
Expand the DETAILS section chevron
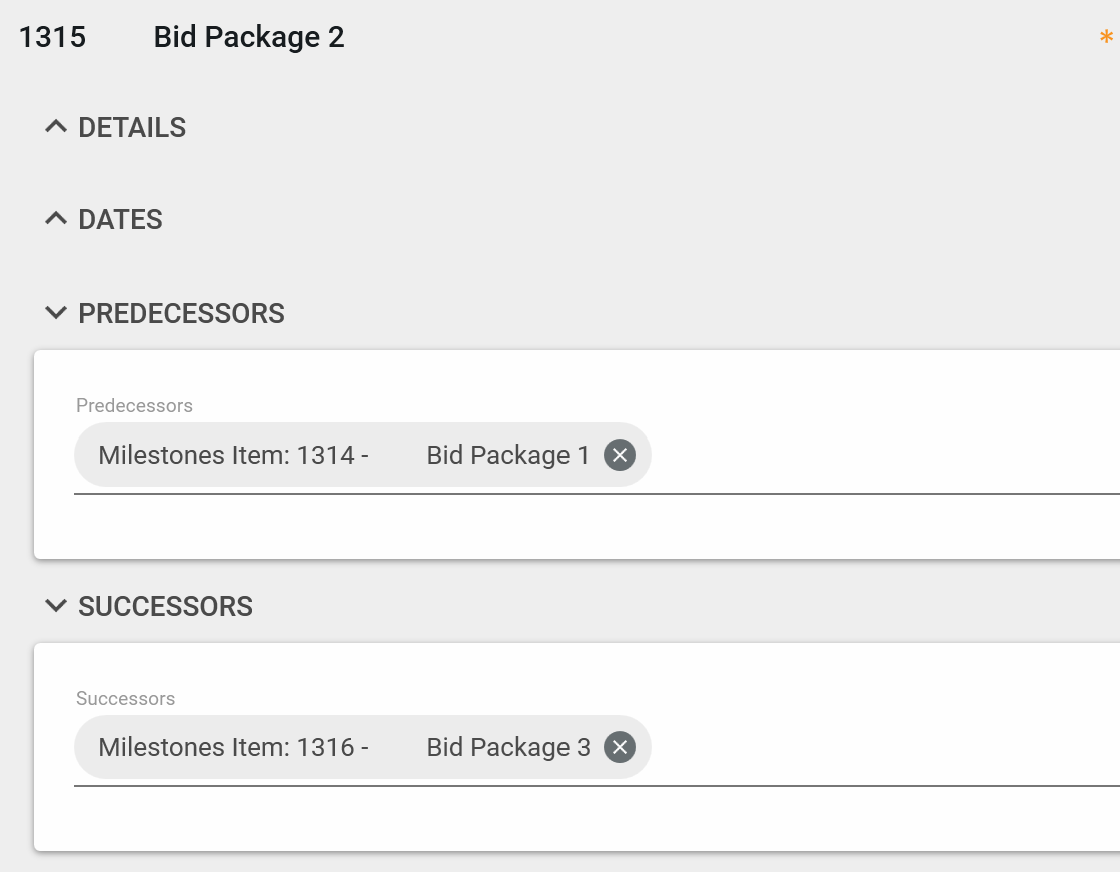(56, 127)
